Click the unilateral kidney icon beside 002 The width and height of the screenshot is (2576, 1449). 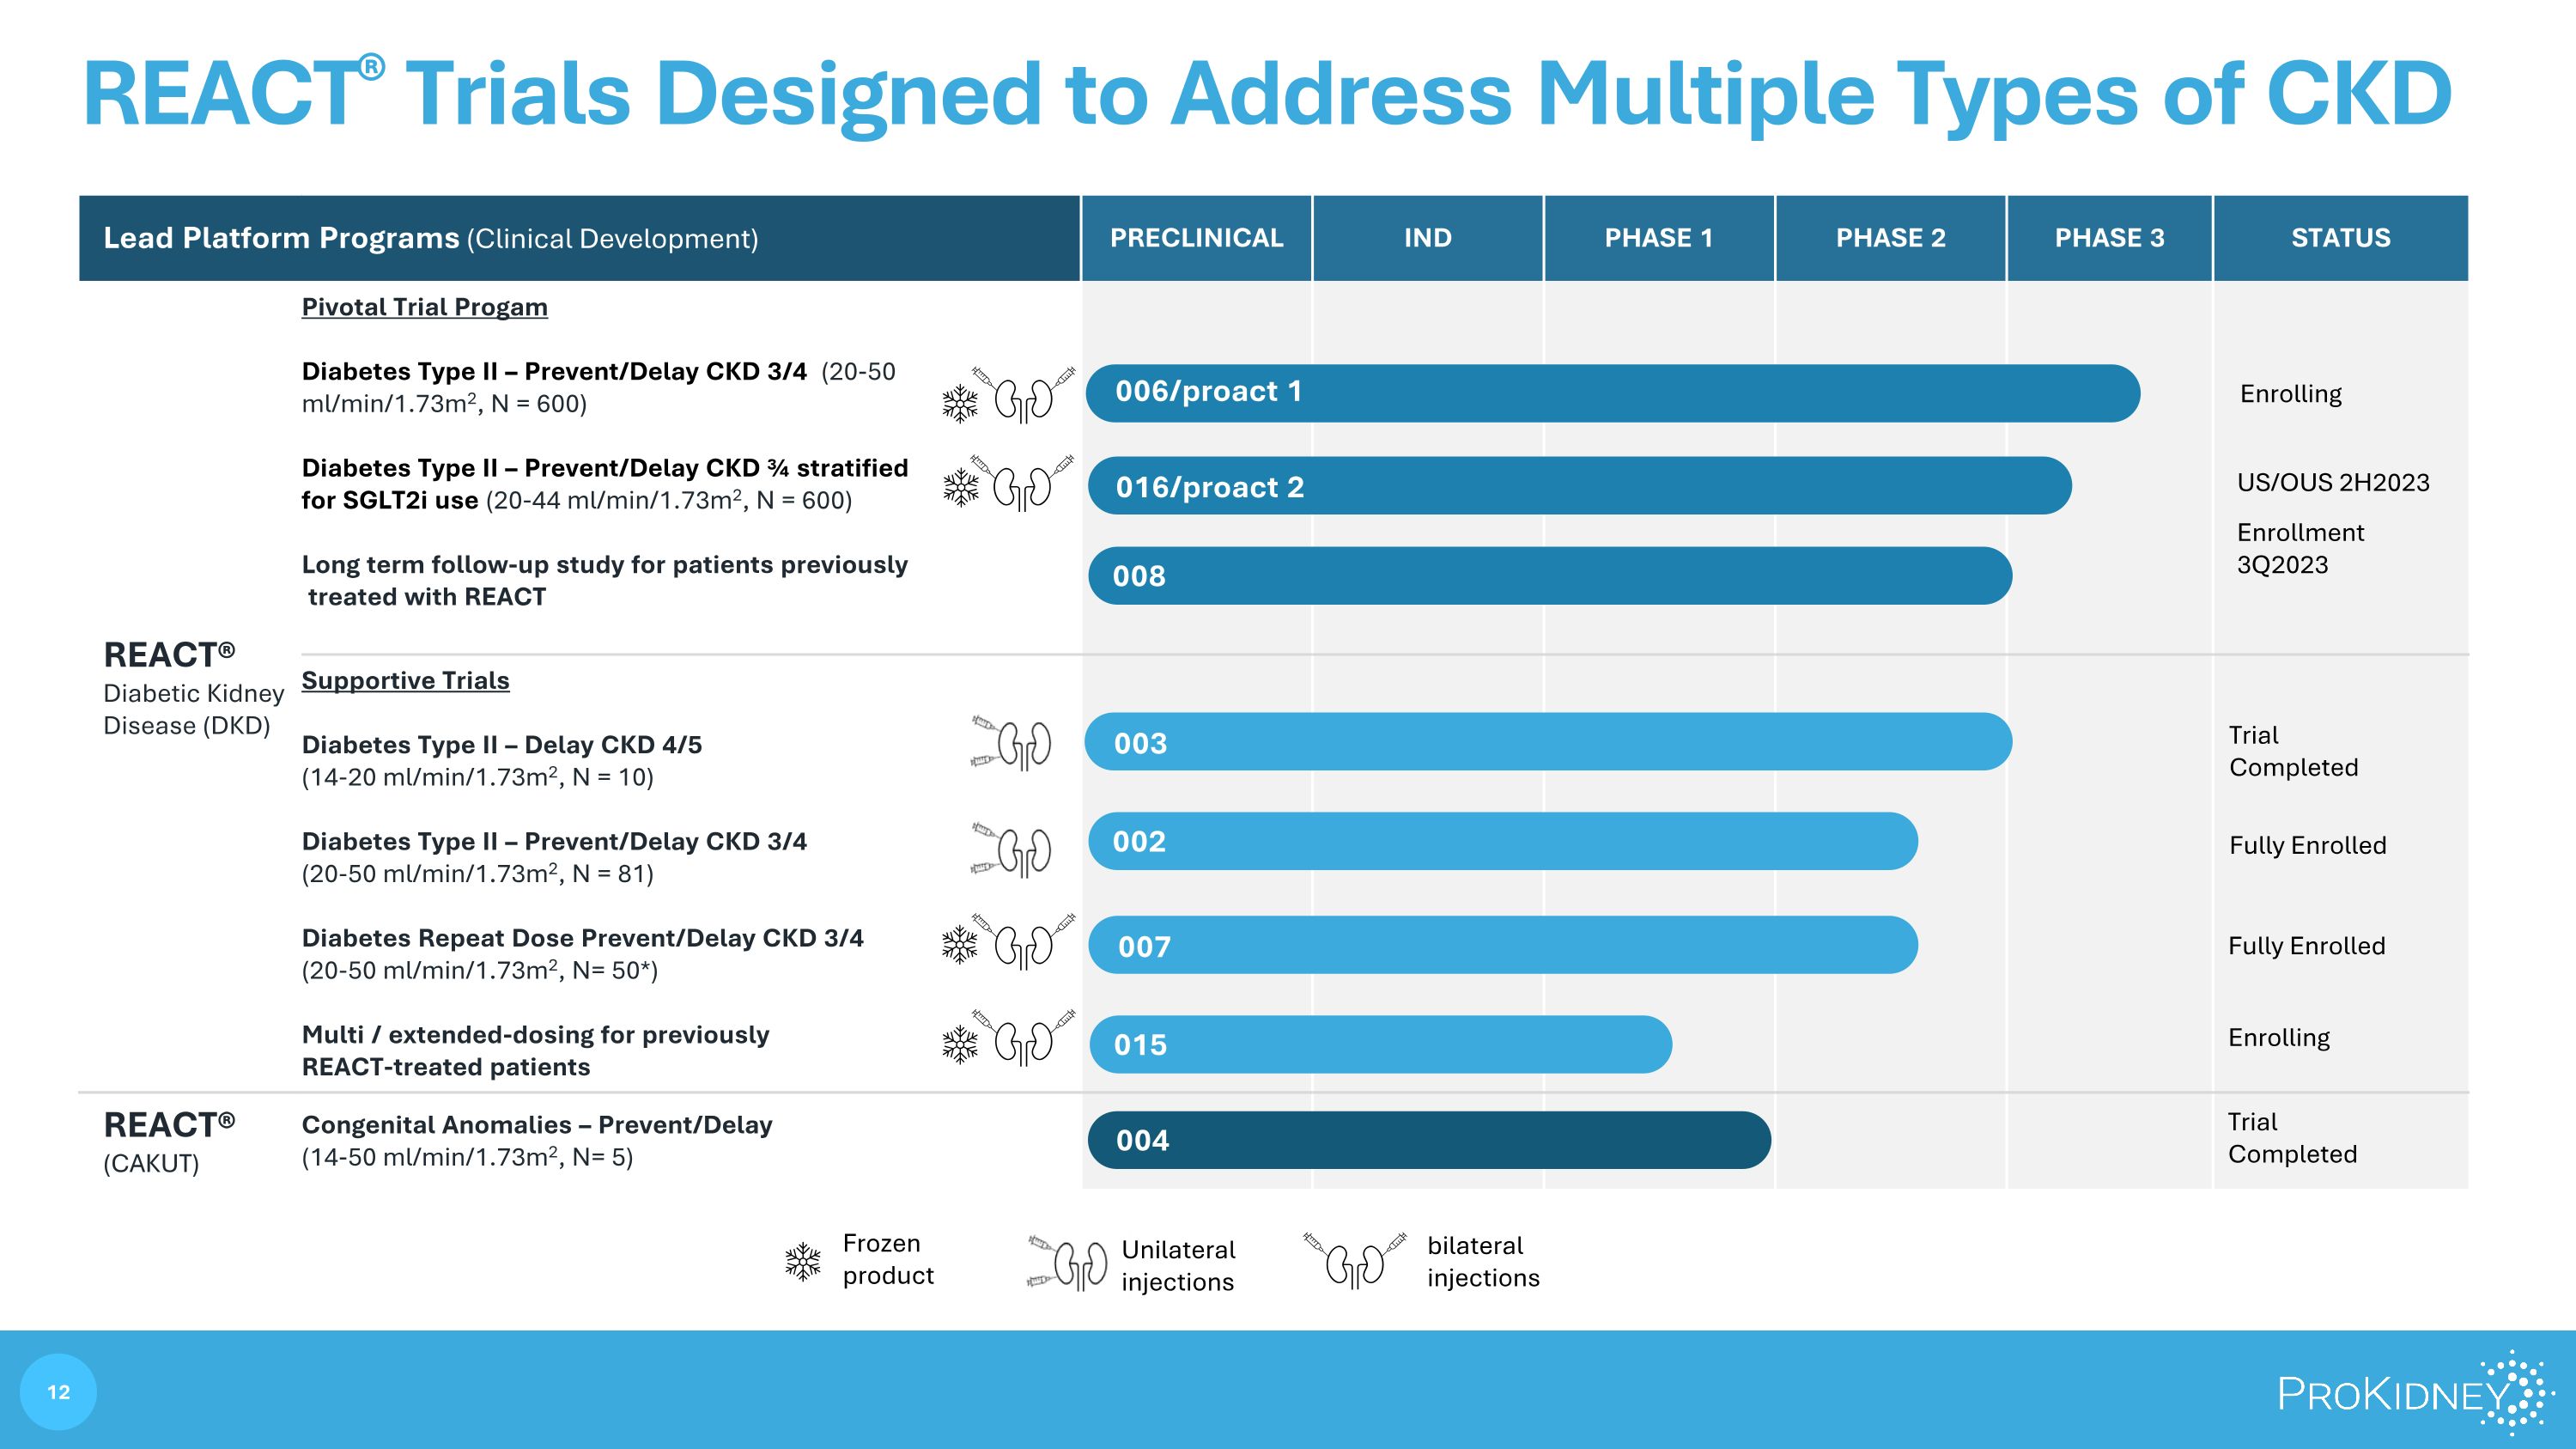pos(1011,851)
